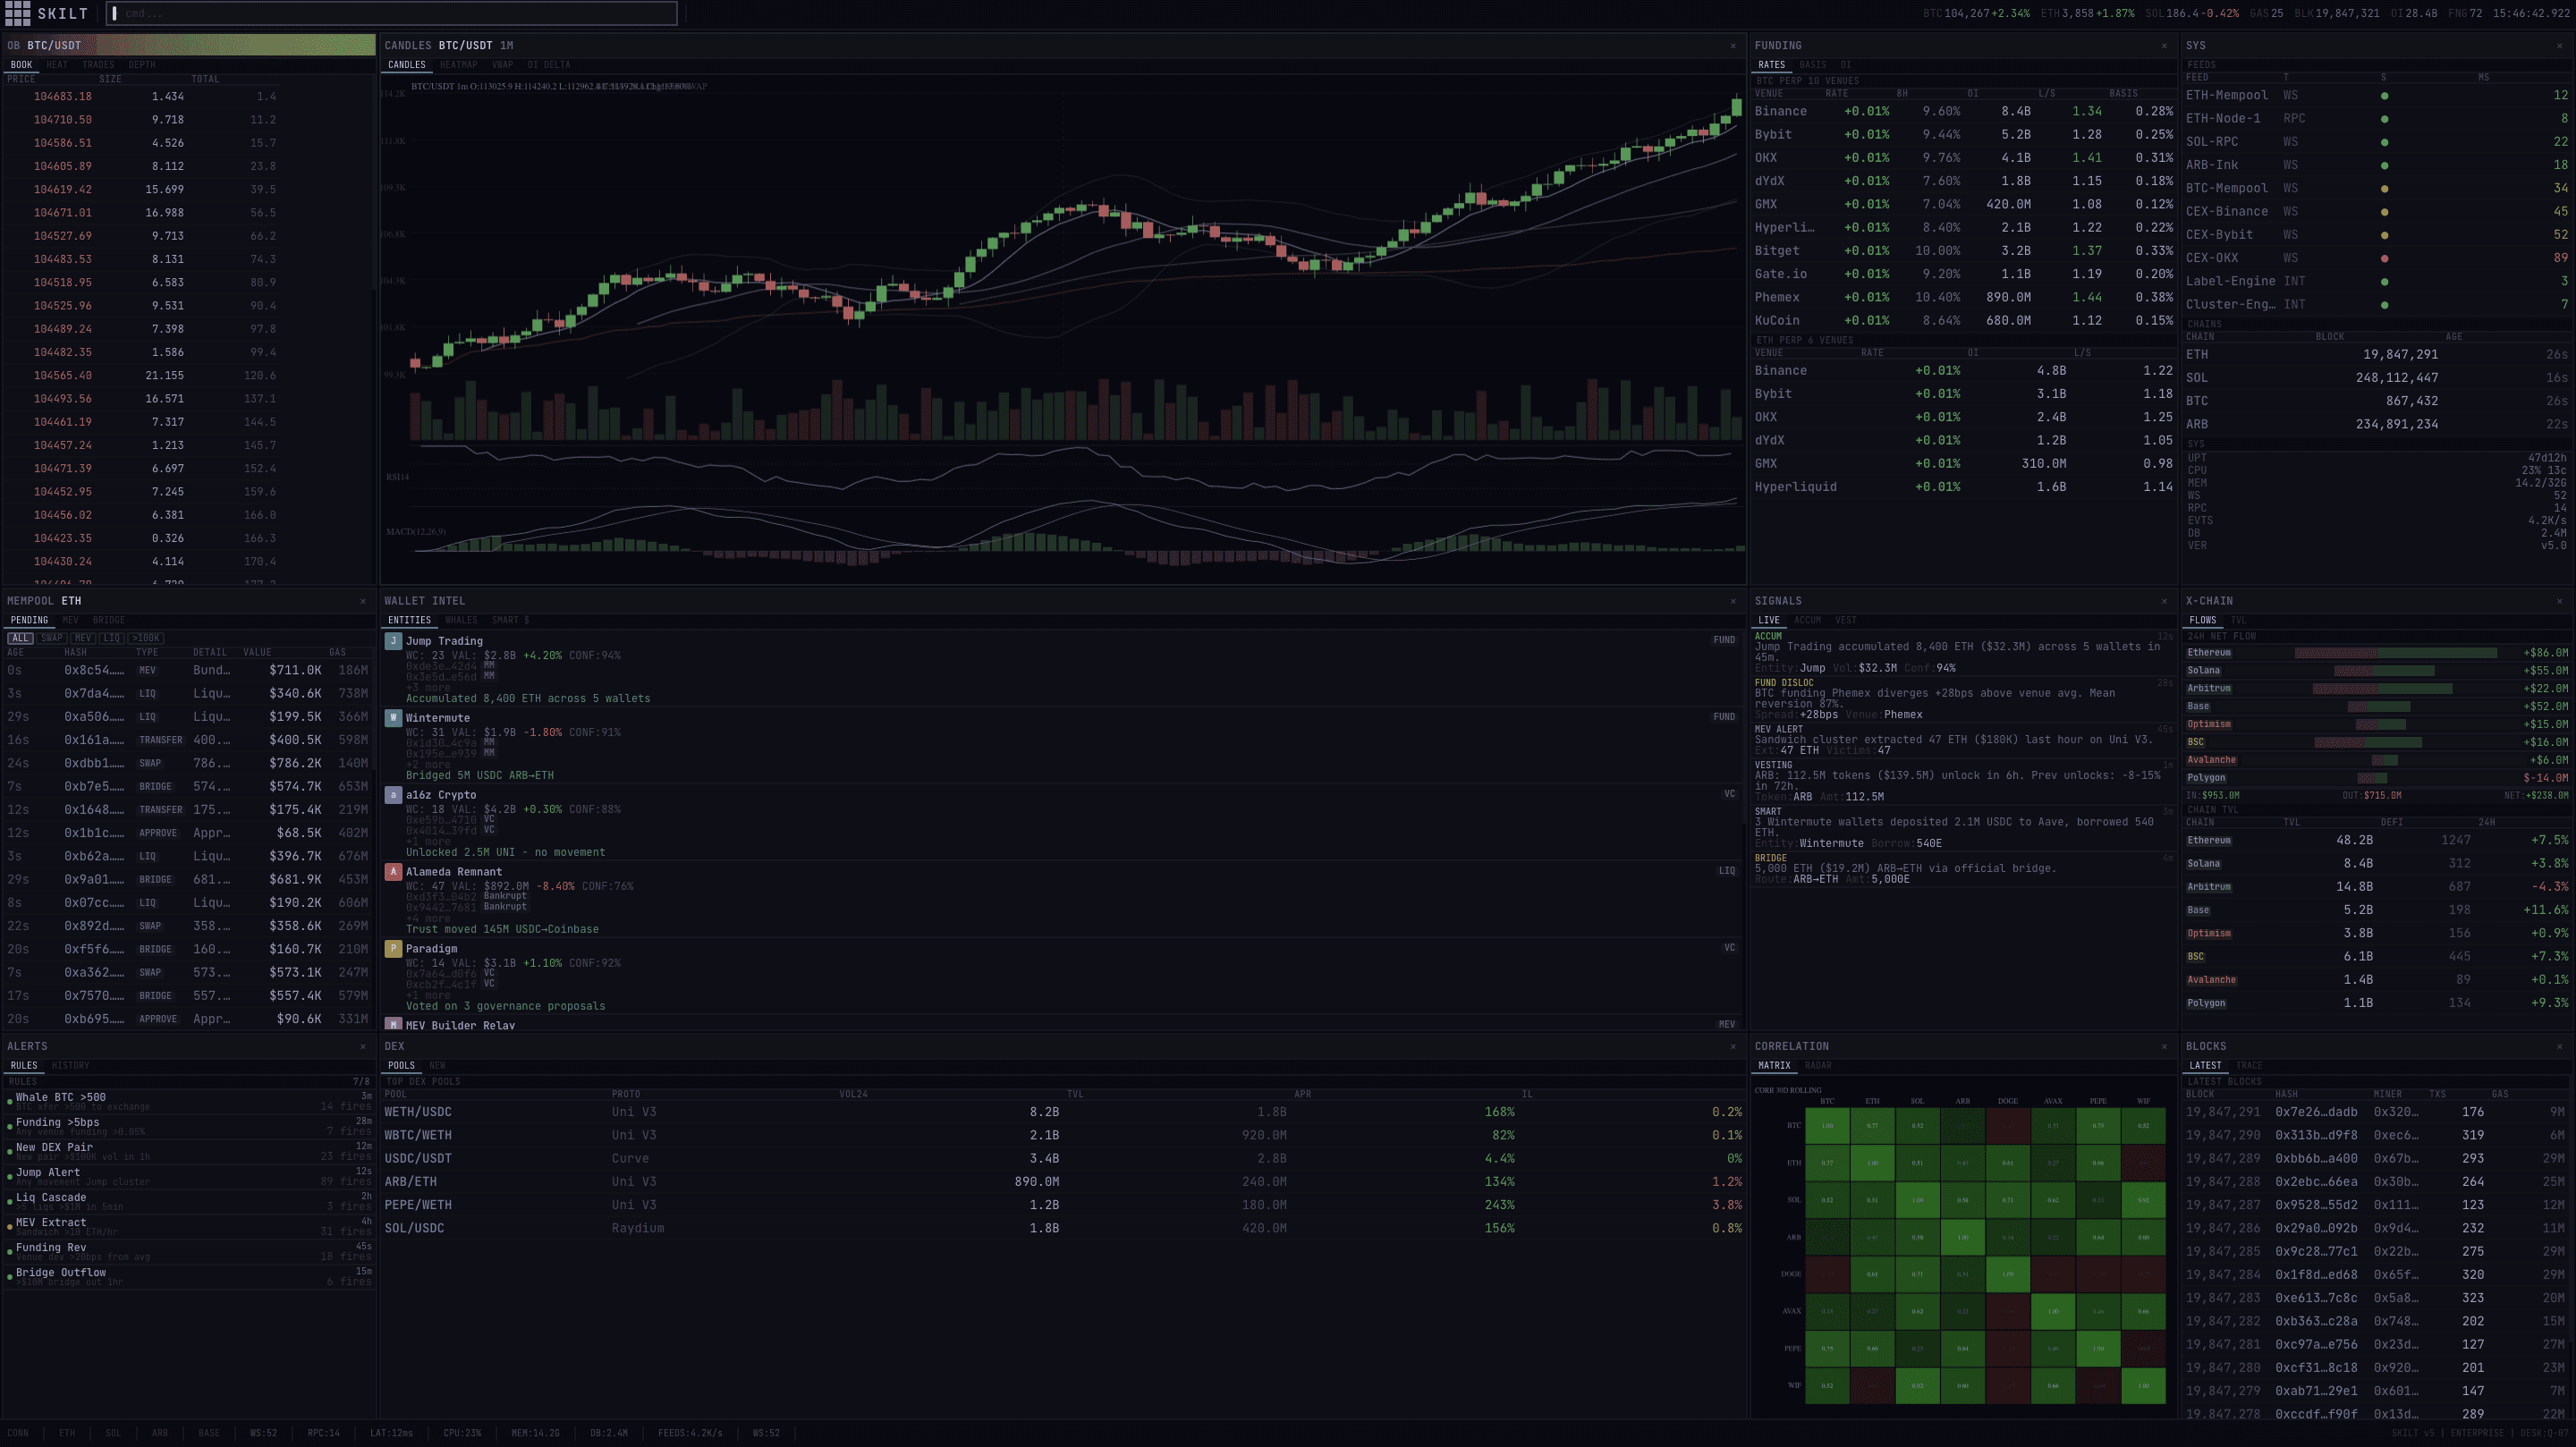Close the WALLET INTEL panel x icon

[x=1733, y=601]
